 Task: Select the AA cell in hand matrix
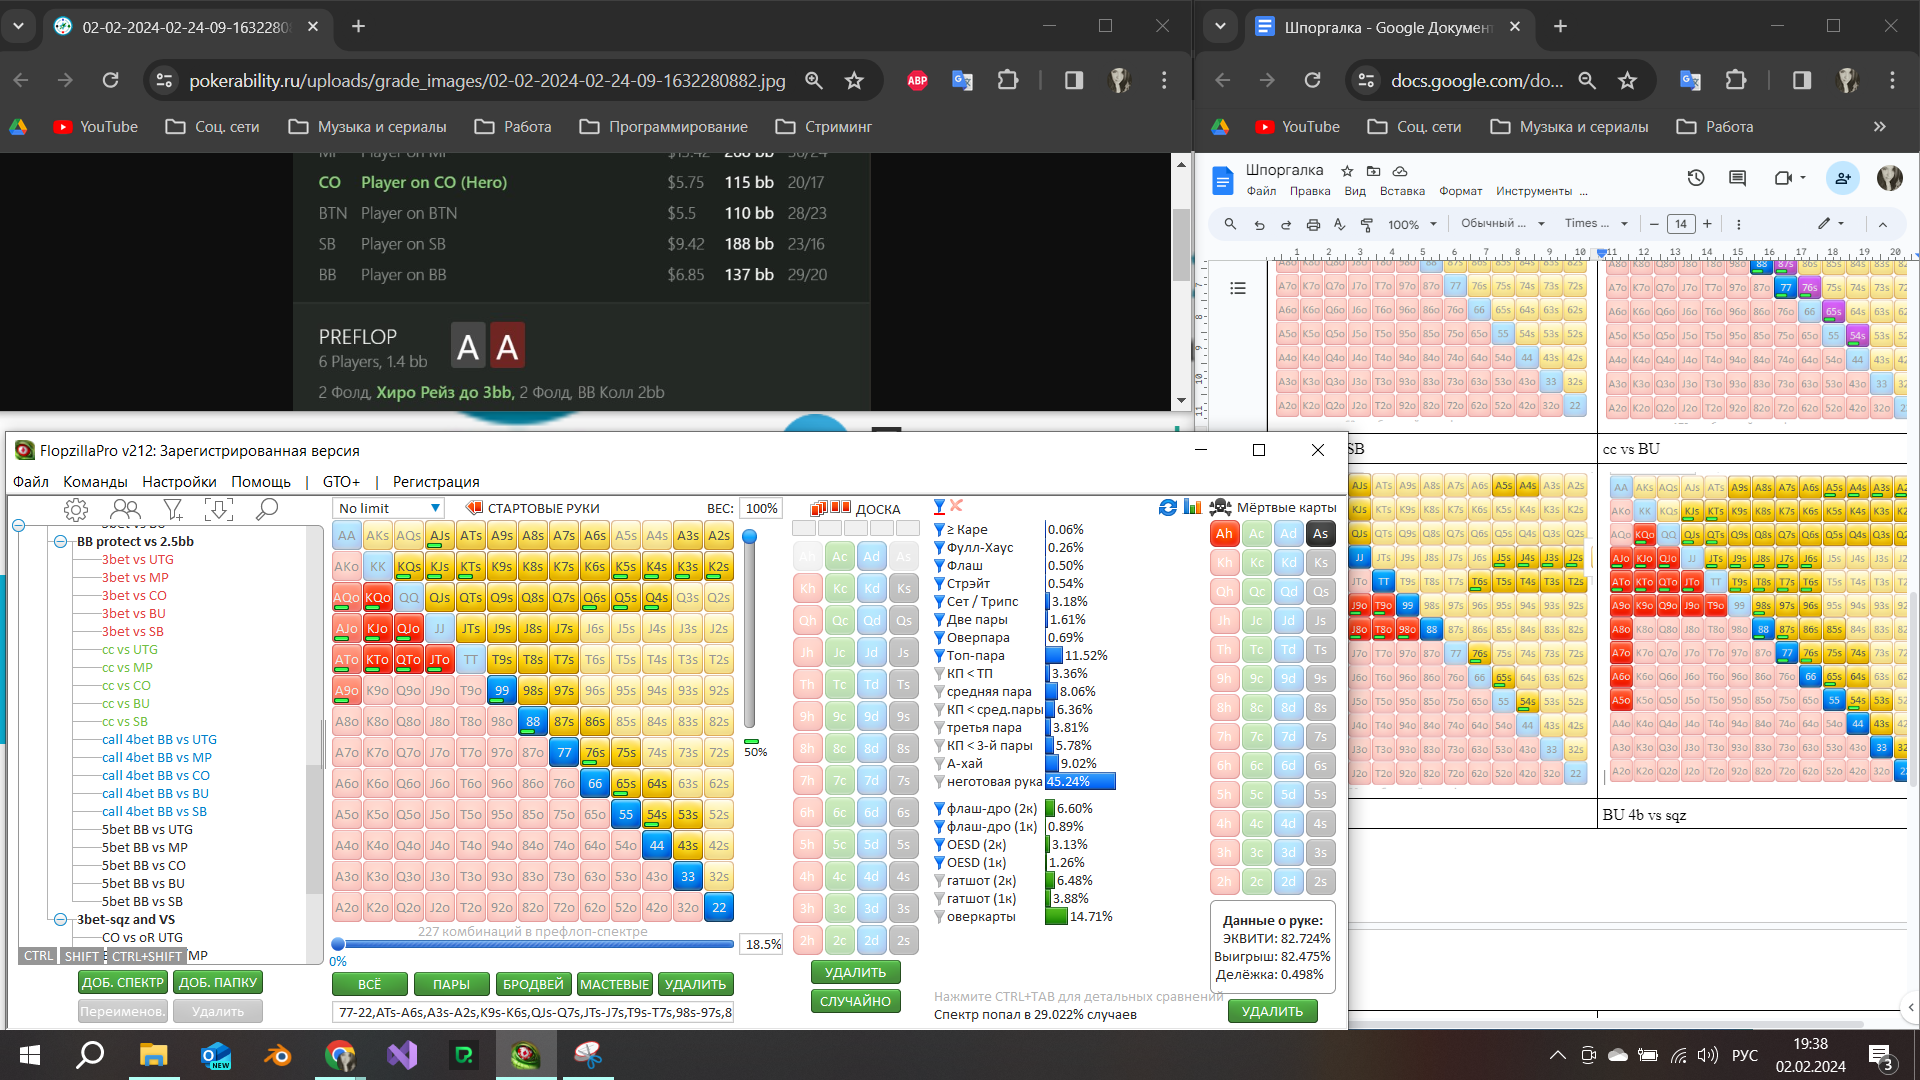tap(346, 536)
